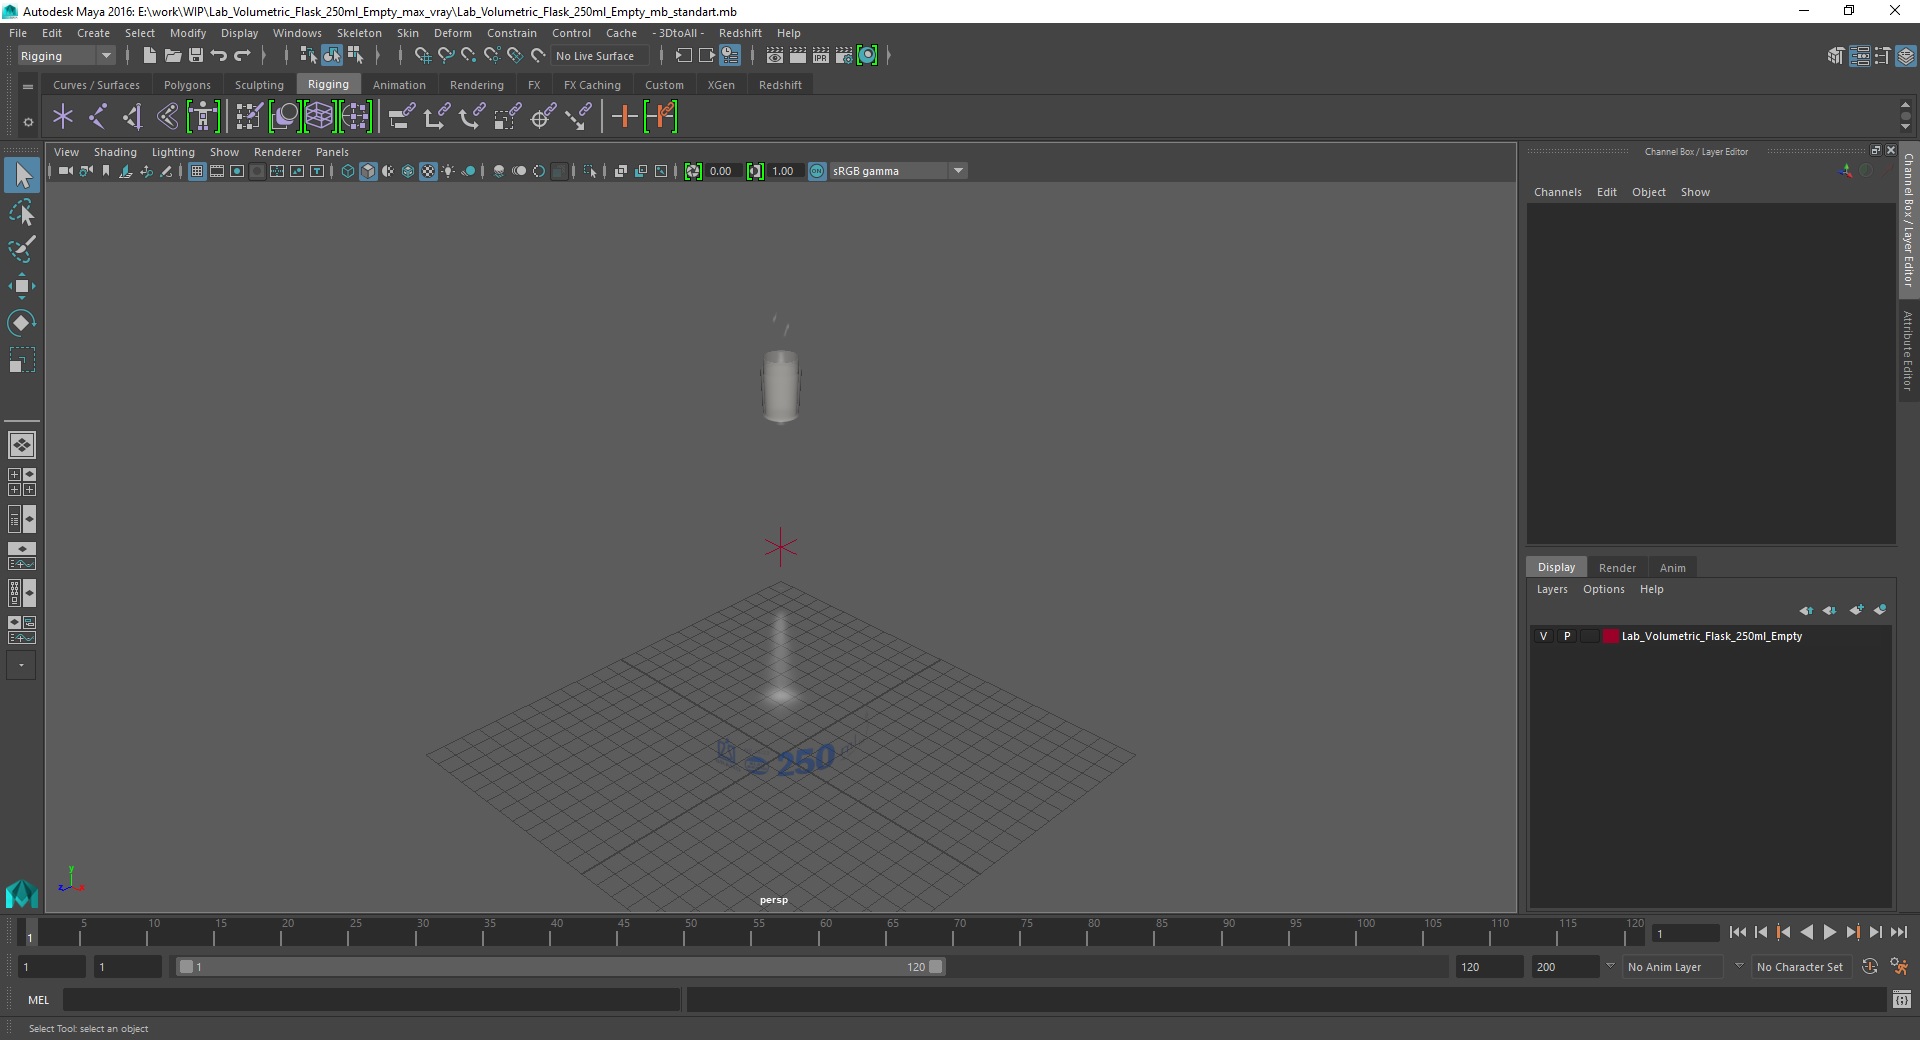1920x1040 pixels.
Task: Click the Set Key shelf icon
Action: pyautogui.click(x=624, y=117)
